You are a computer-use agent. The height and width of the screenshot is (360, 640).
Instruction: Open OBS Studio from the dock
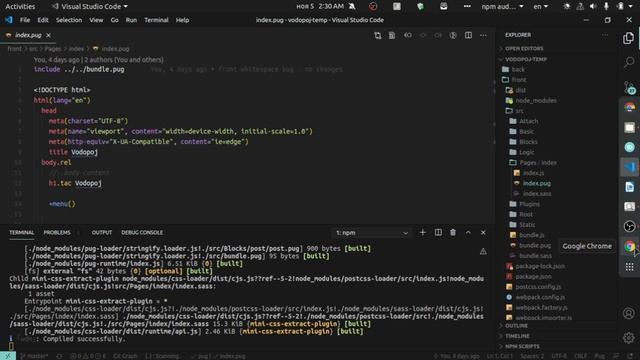(x=629, y=226)
